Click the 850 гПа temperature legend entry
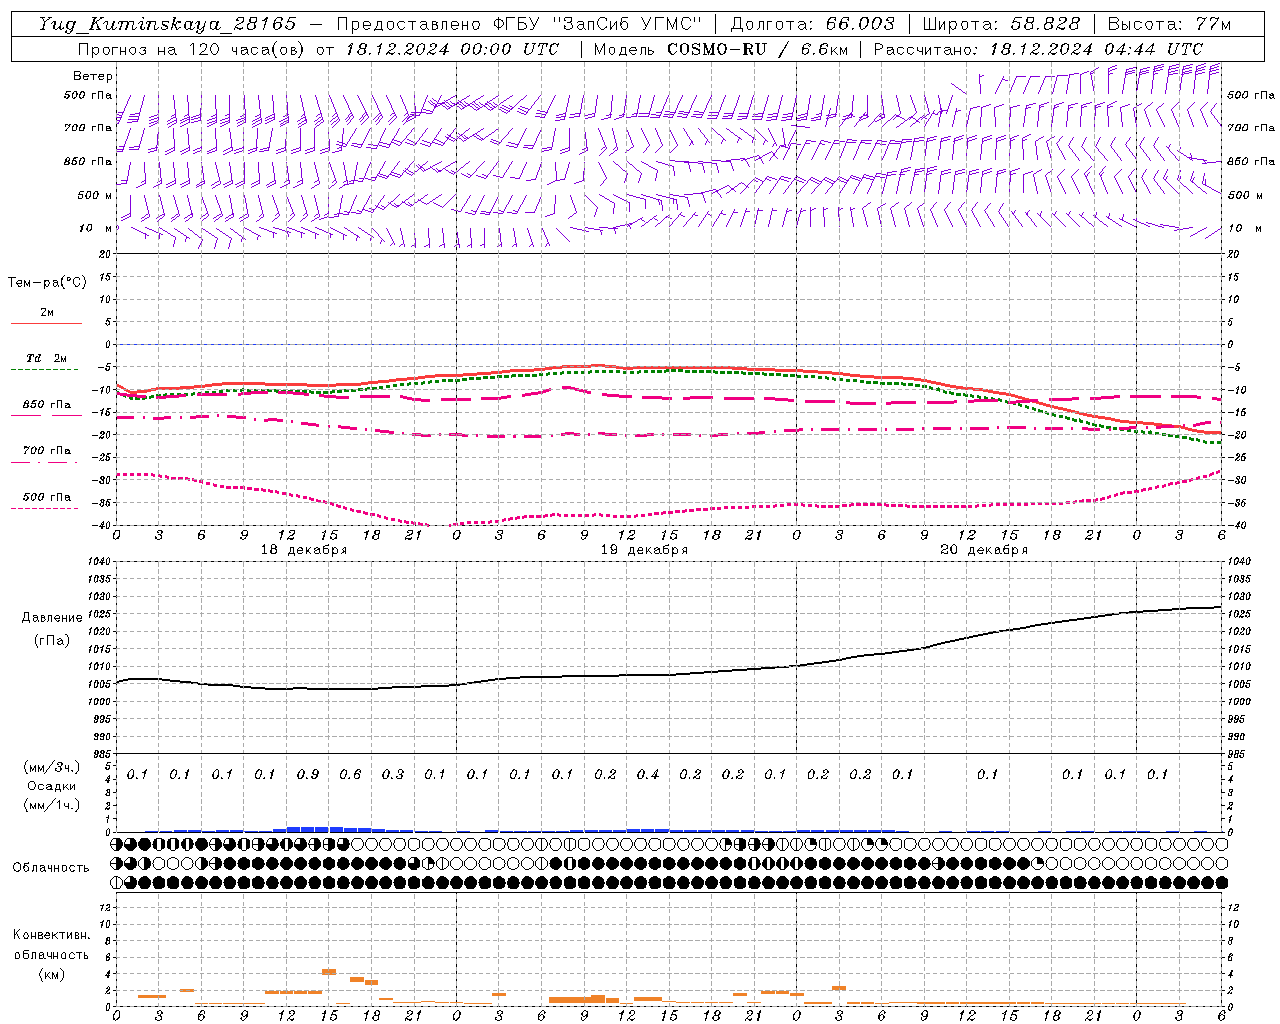This screenshot has width=1280, height=1024. coord(46,405)
